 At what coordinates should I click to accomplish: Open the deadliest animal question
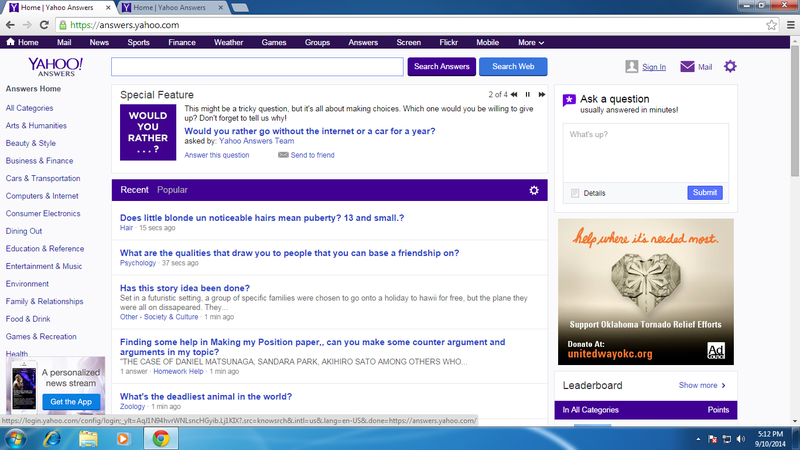pos(206,396)
